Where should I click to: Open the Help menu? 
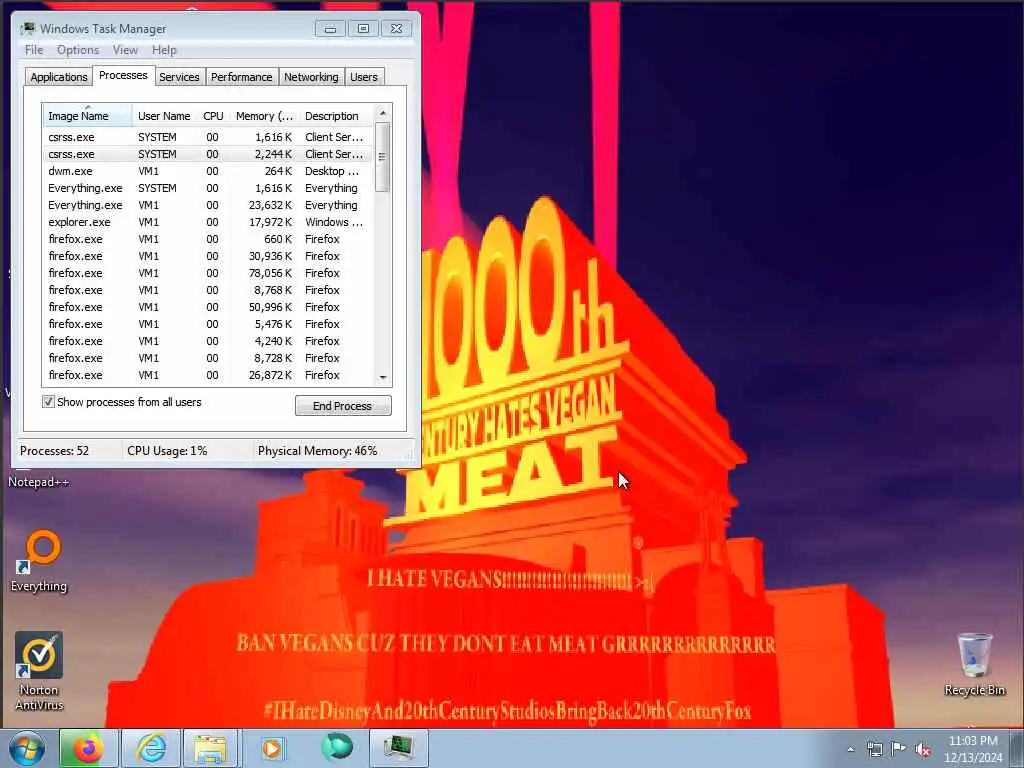click(x=164, y=50)
